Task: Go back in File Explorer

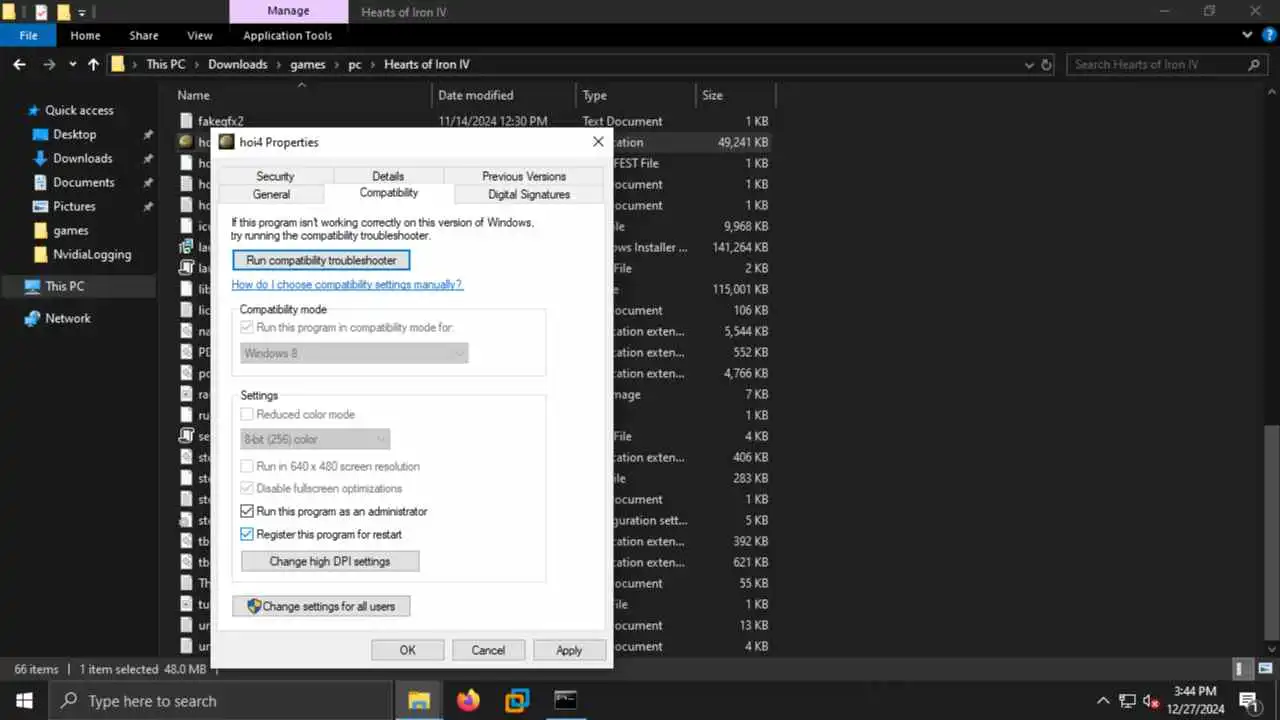Action: [19, 64]
